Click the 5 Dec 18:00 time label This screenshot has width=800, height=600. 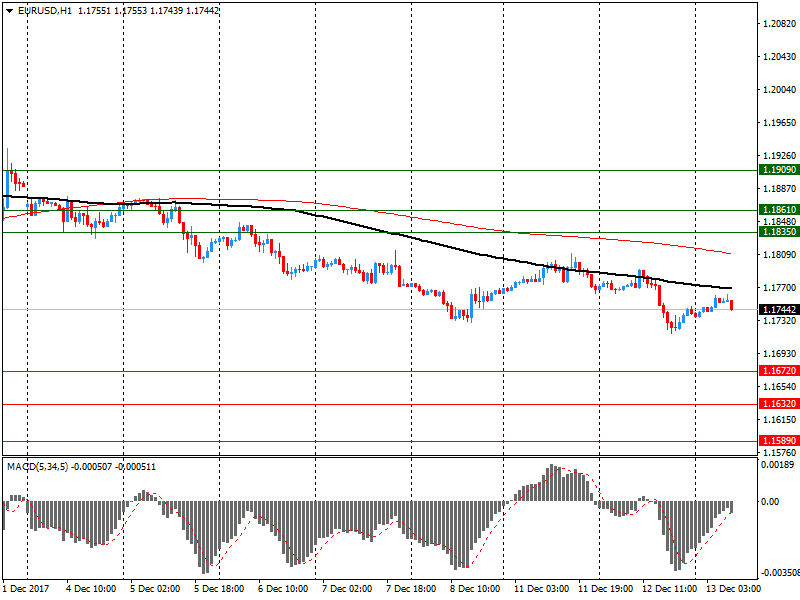point(219,590)
